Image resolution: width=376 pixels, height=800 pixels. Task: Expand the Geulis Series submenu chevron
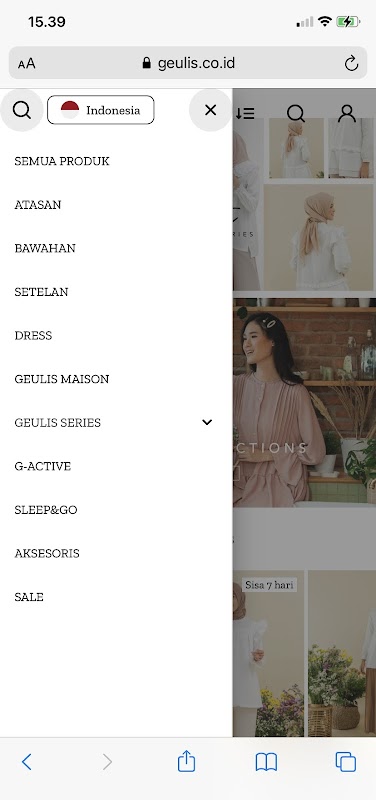207,422
